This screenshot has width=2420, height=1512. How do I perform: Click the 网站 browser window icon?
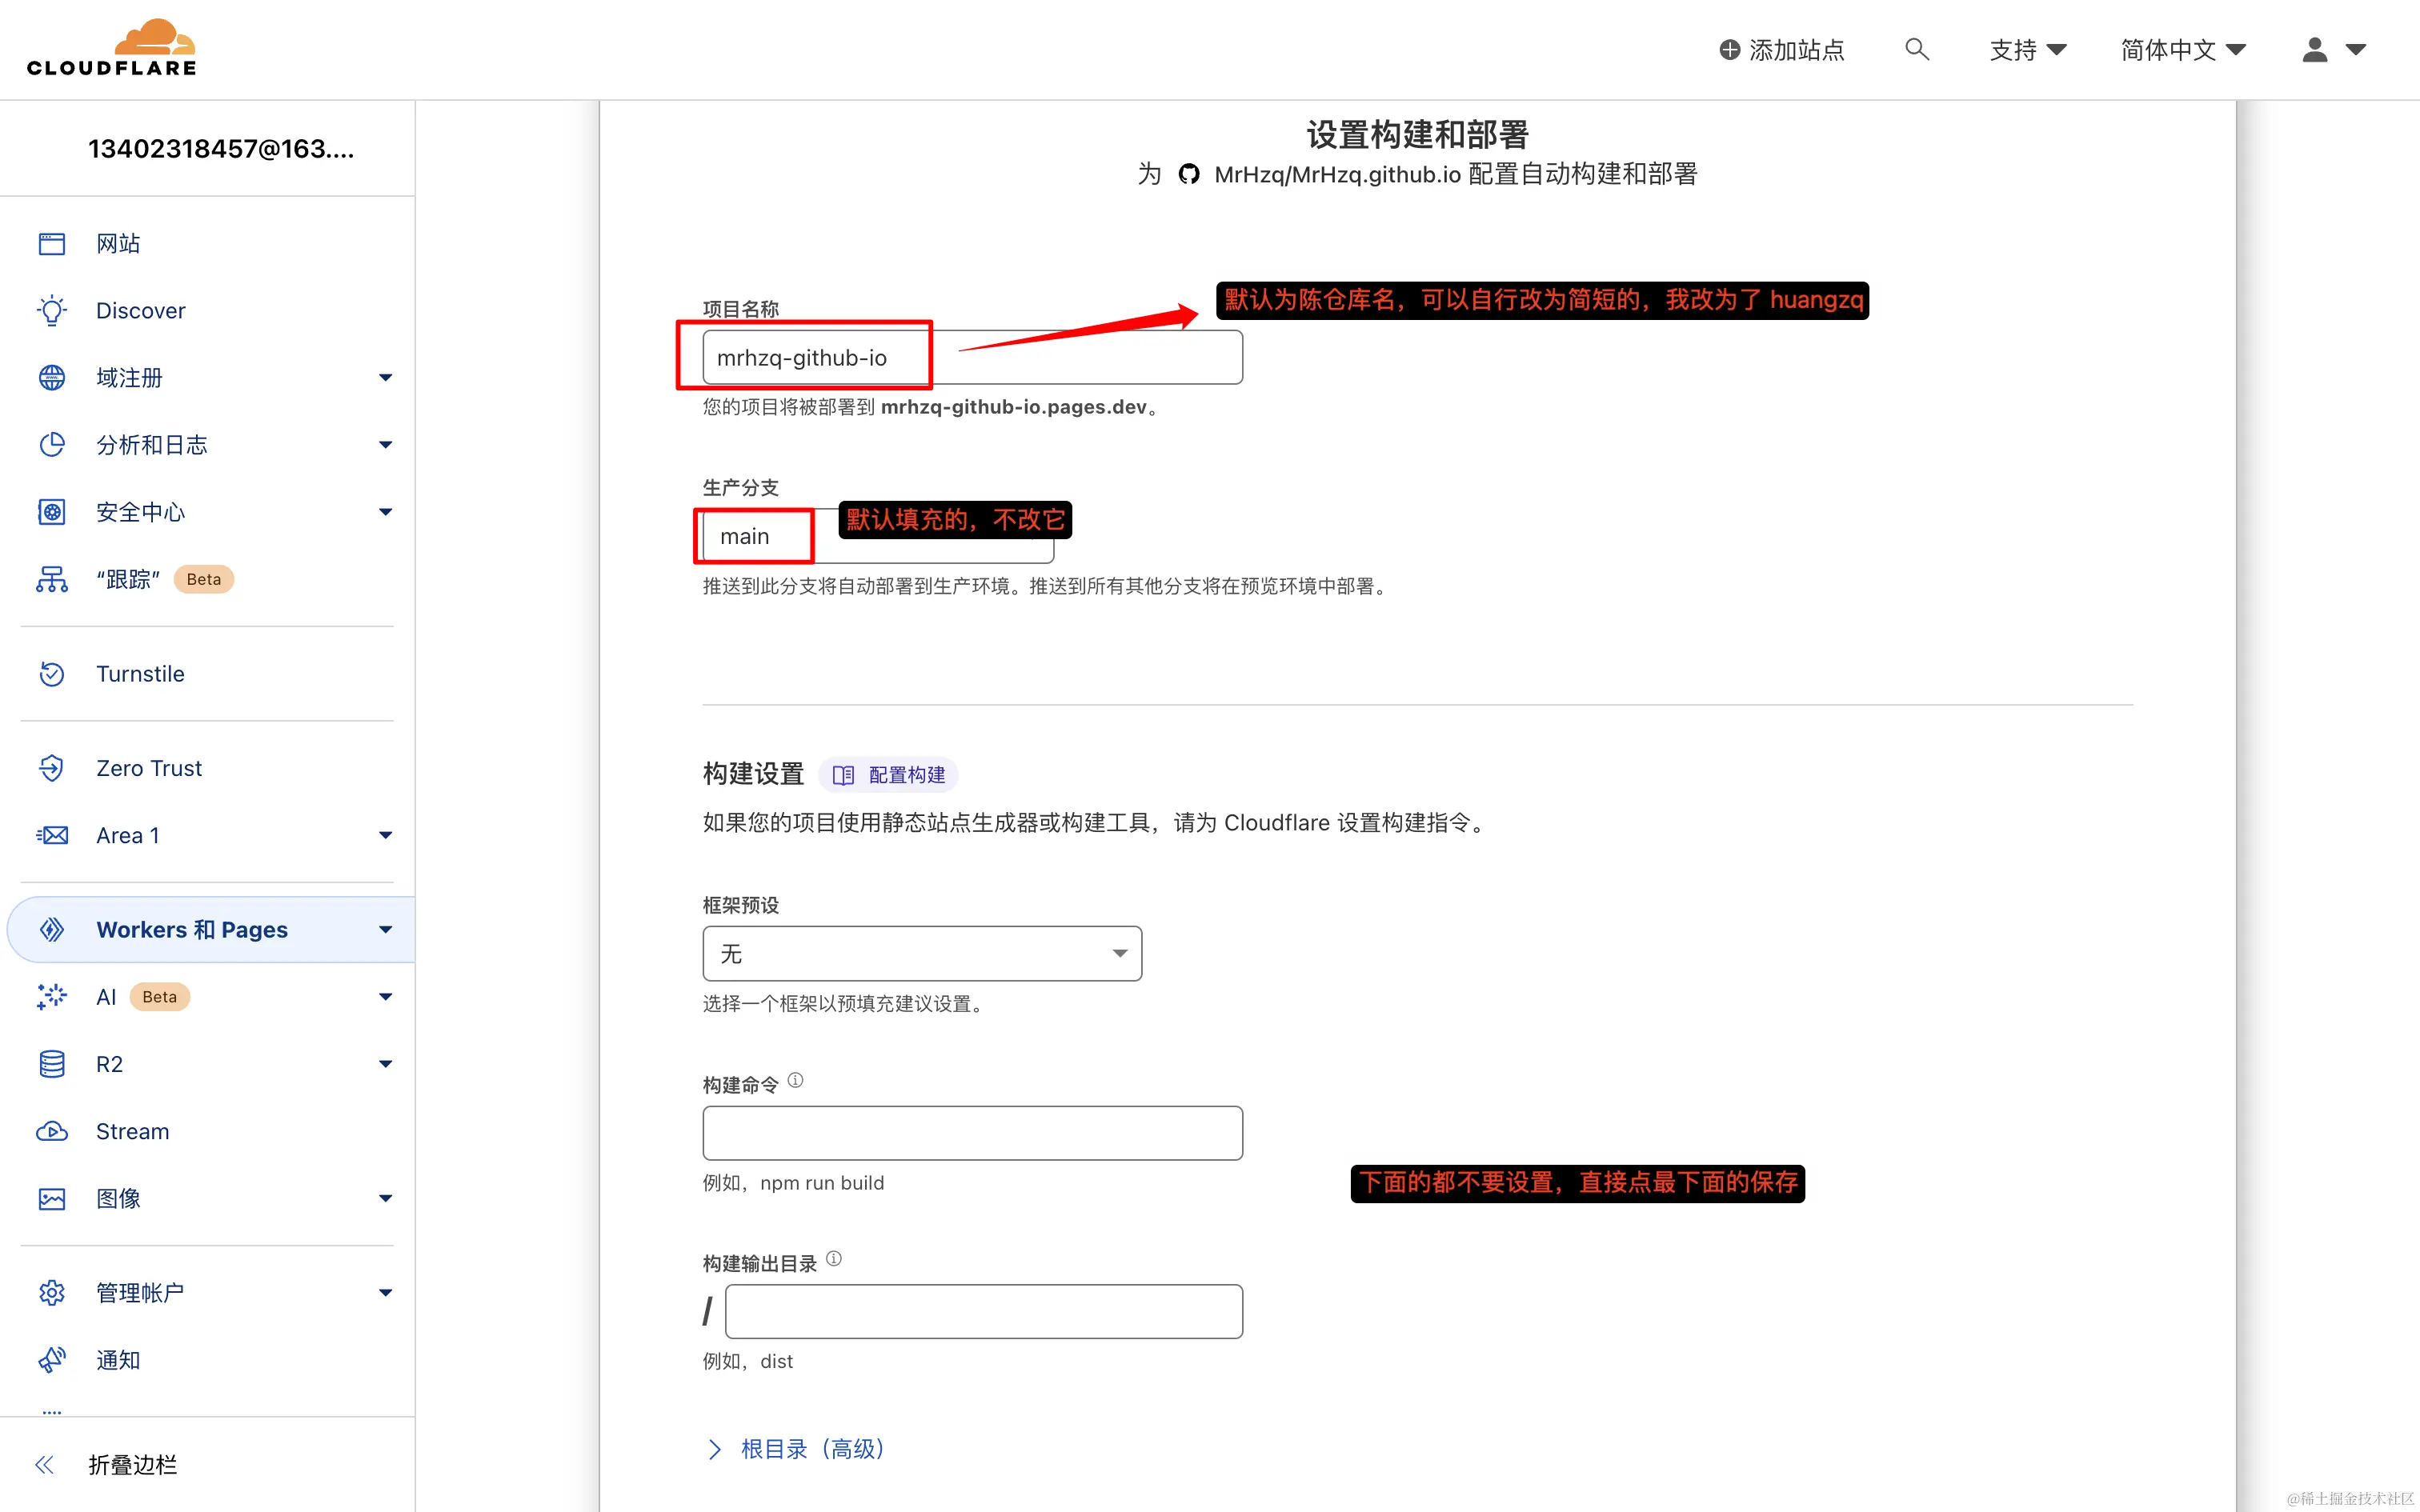(52, 243)
